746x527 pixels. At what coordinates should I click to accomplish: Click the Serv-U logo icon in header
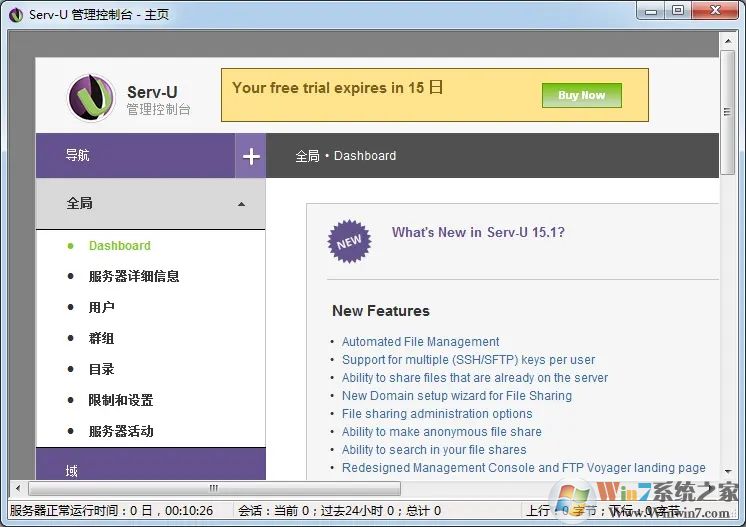(x=91, y=97)
